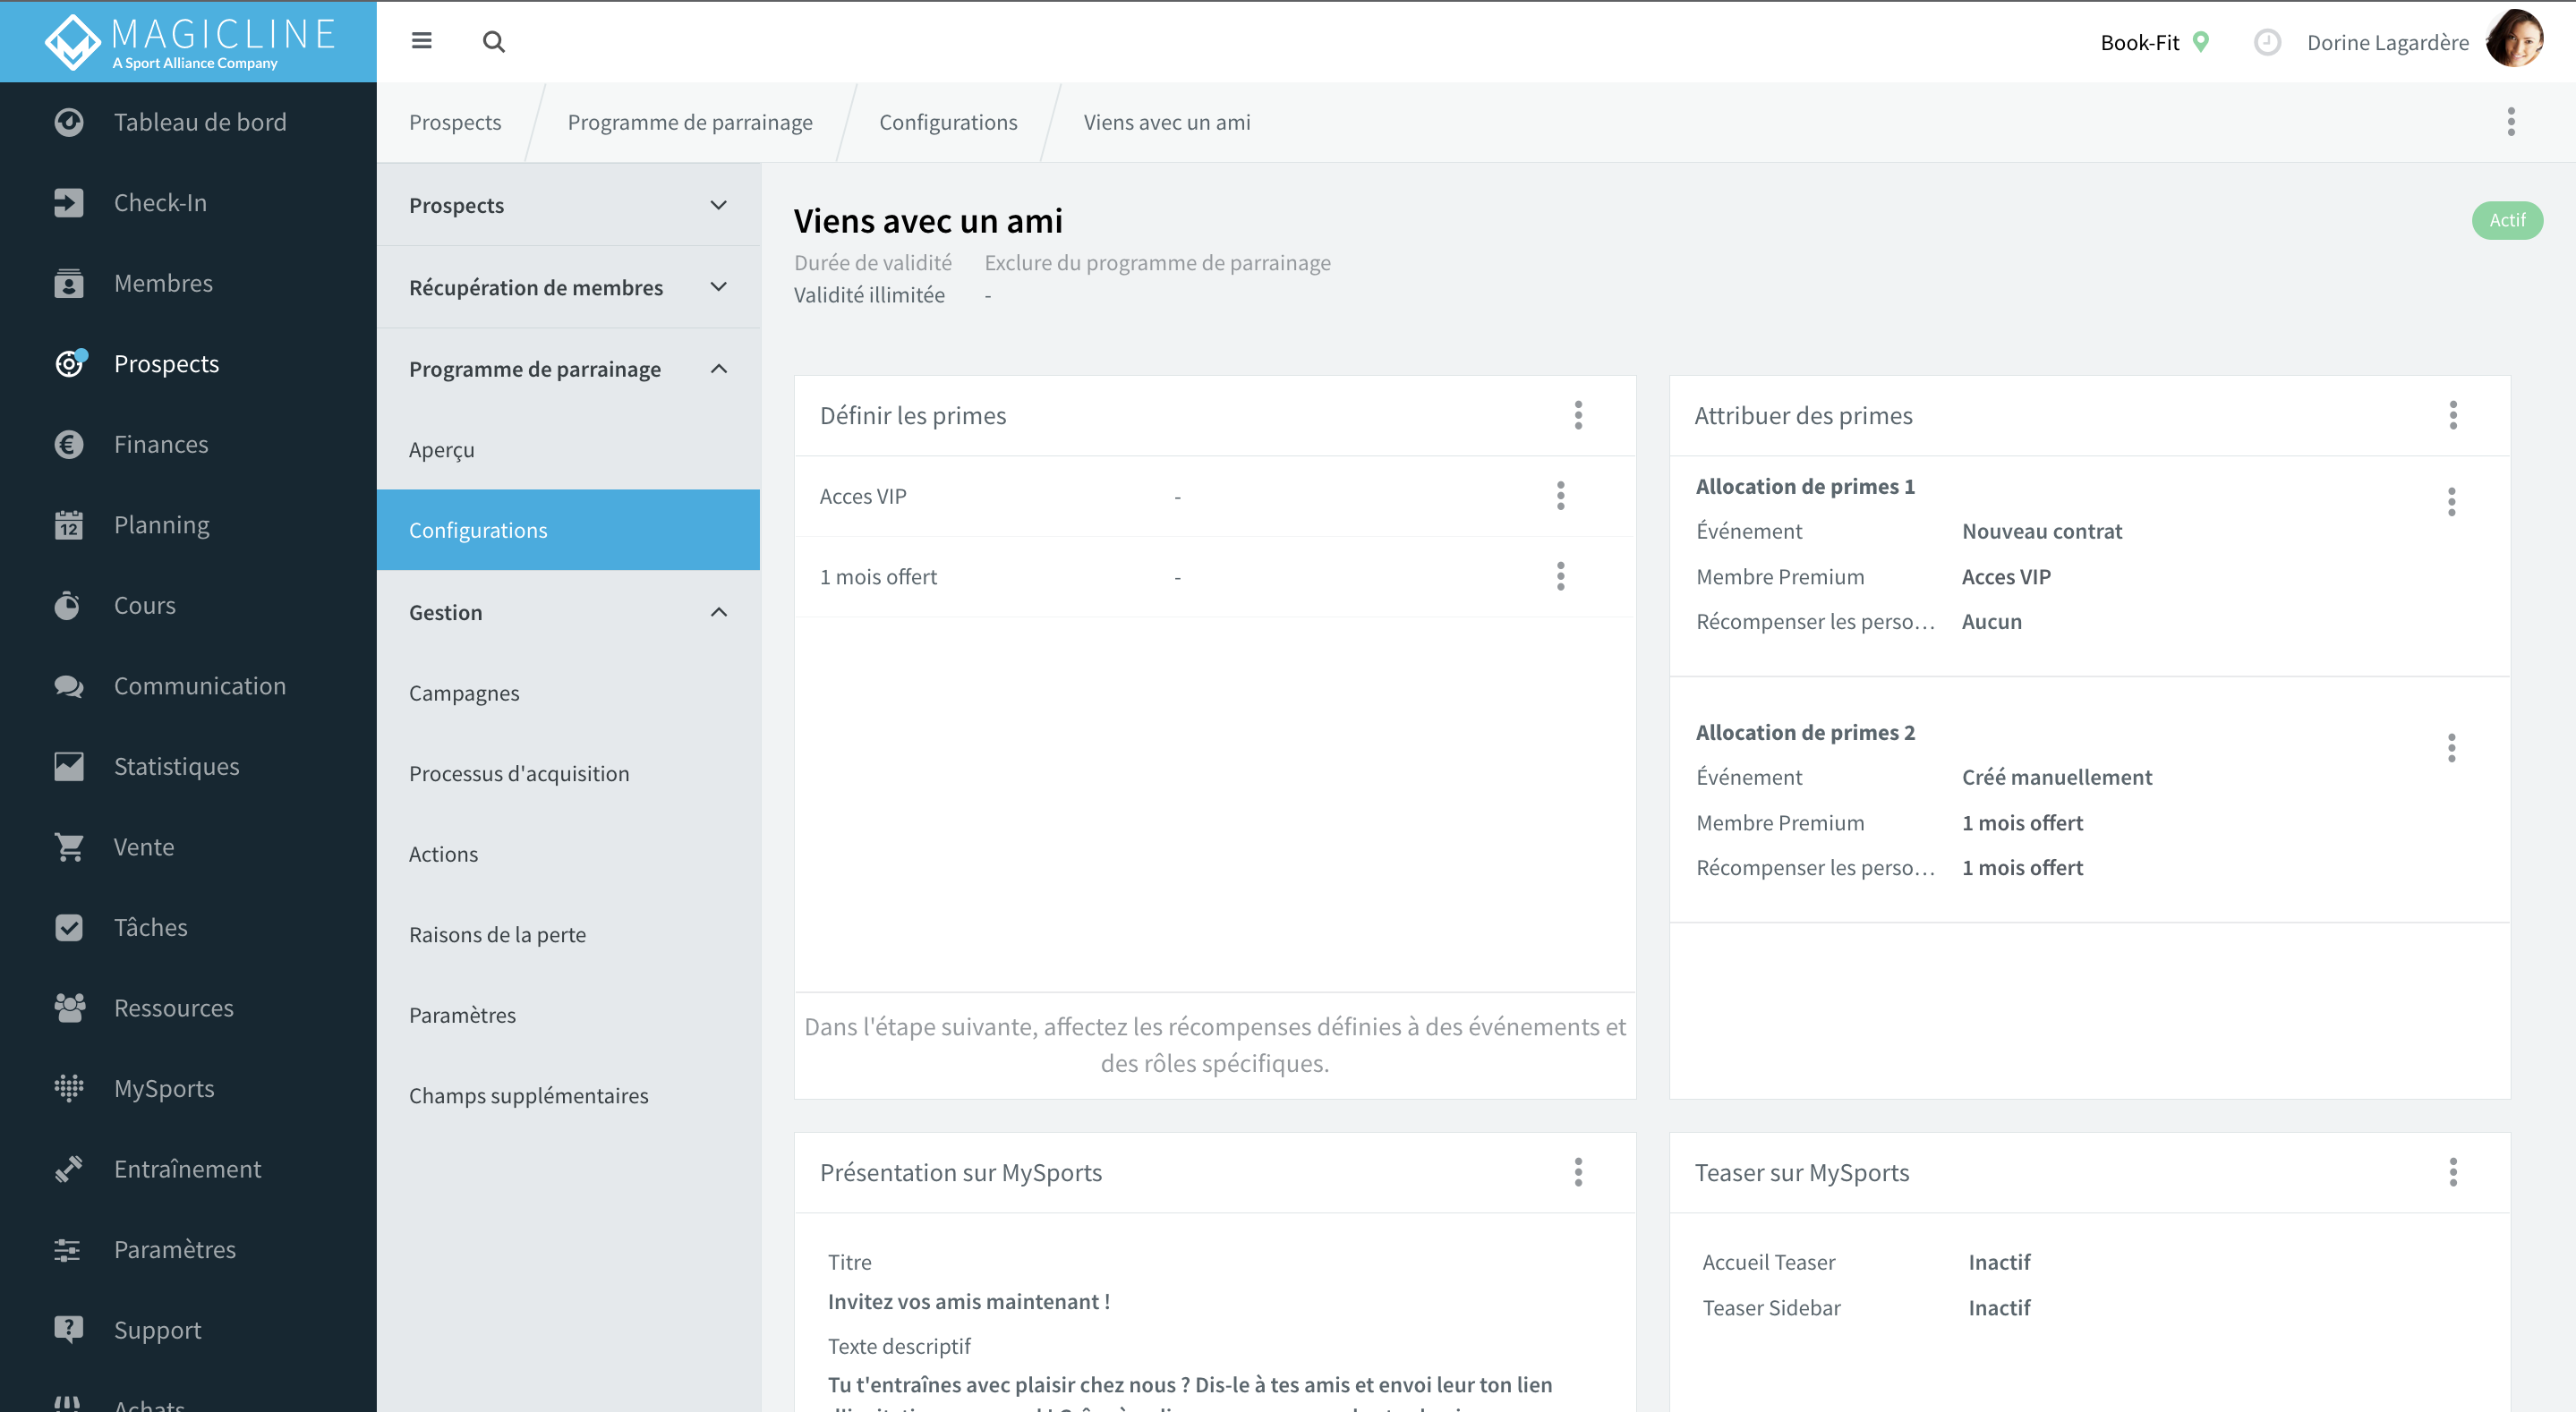Collapse Programme de parrainage section
Screen dimensions: 2576x1412
click(718, 369)
